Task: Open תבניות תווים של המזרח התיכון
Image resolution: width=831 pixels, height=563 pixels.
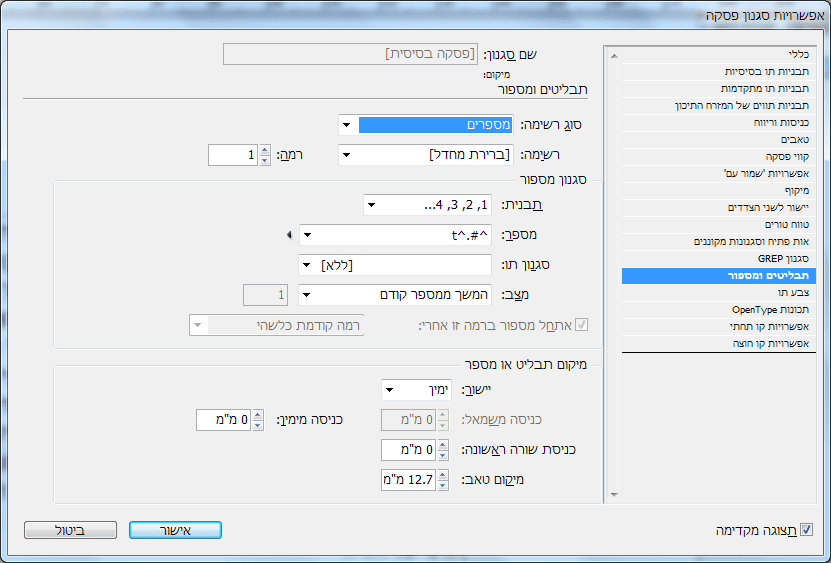Action: [x=718, y=105]
